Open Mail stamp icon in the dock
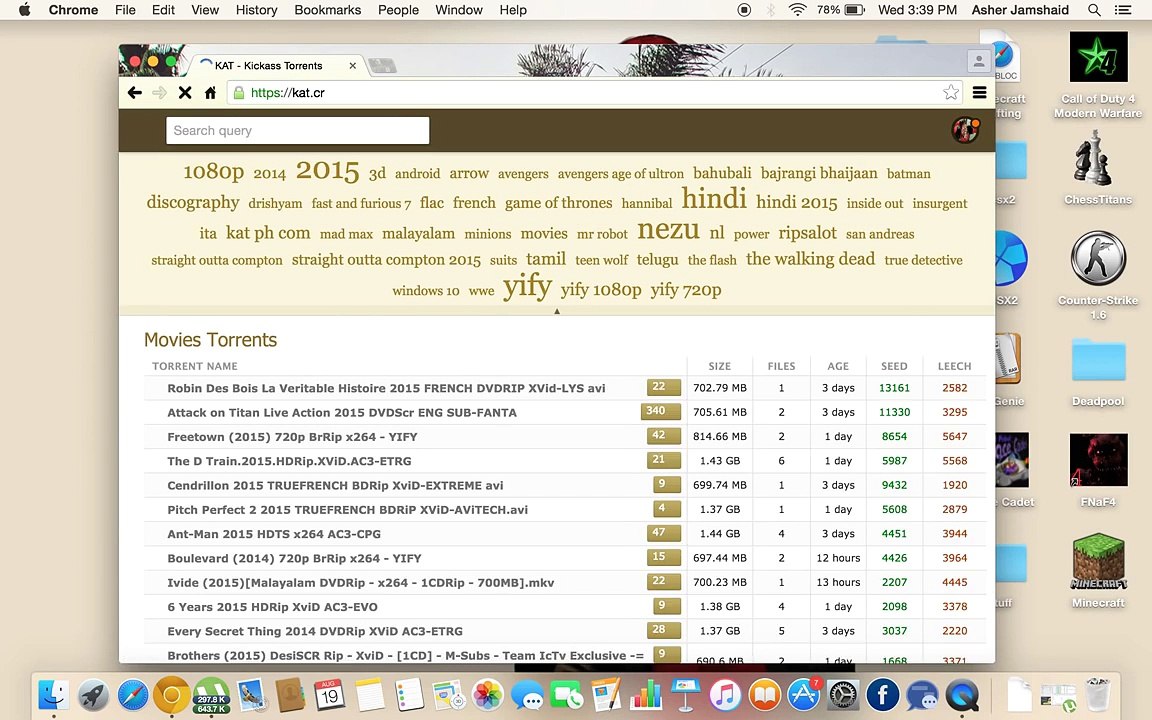1152x720 pixels. click(x=251, y=694)
